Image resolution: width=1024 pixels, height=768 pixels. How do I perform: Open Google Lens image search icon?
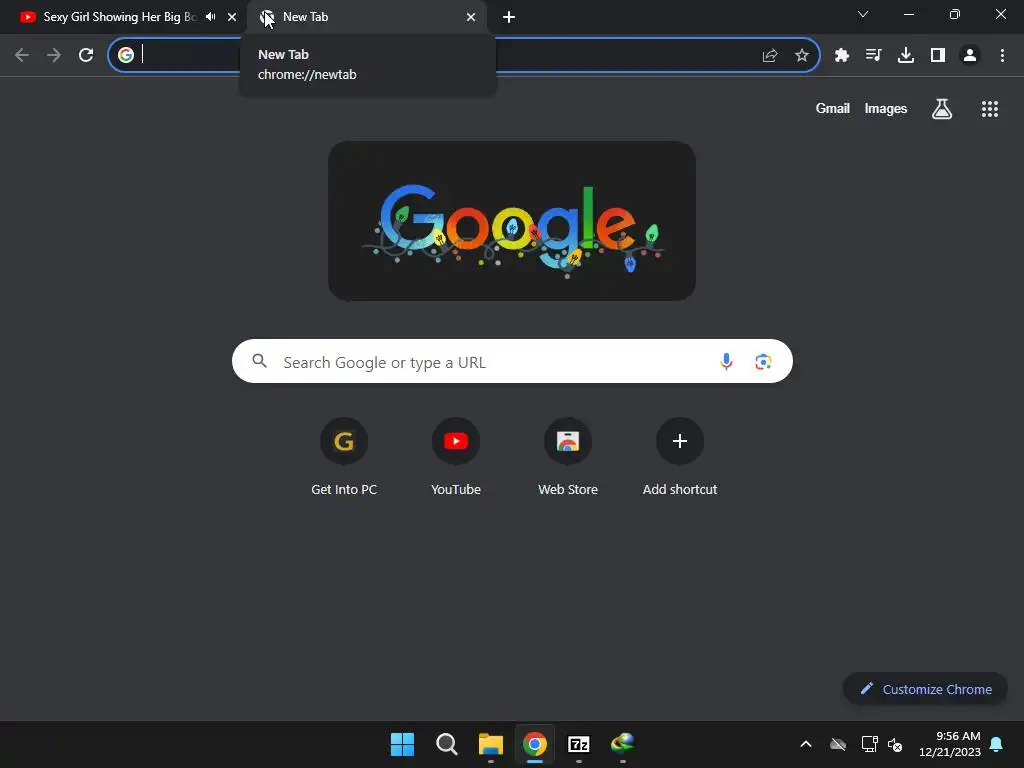pos(763,361)
